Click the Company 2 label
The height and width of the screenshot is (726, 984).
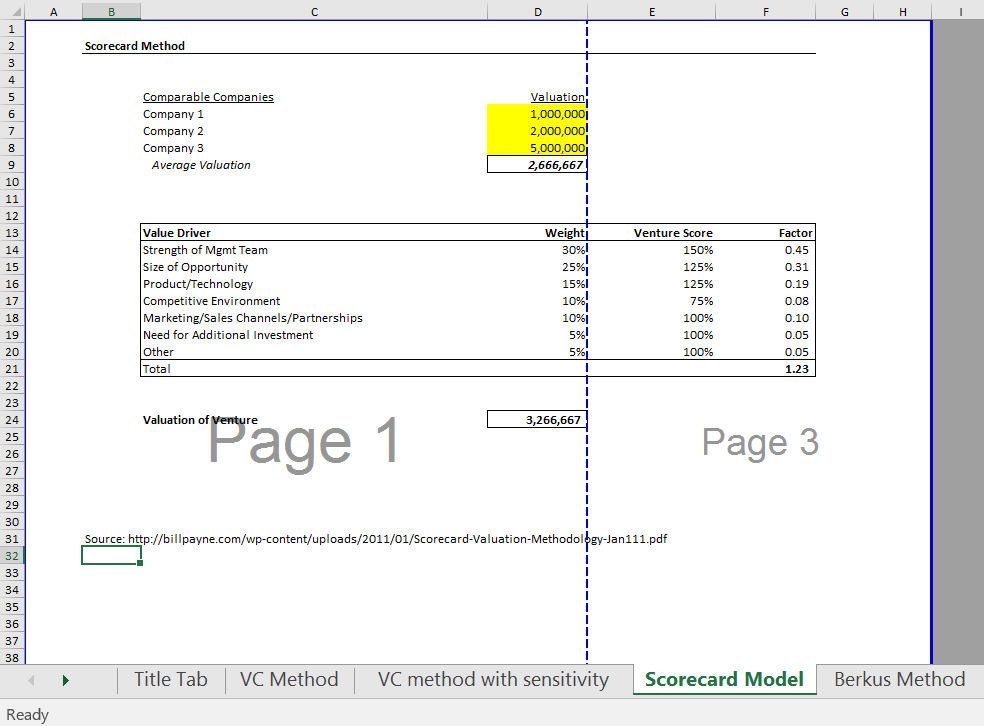[173, 131]
